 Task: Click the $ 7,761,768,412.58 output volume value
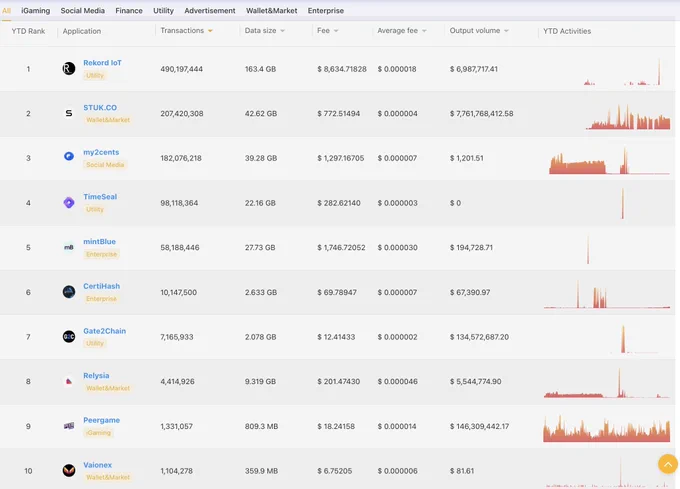click(481, 114)
